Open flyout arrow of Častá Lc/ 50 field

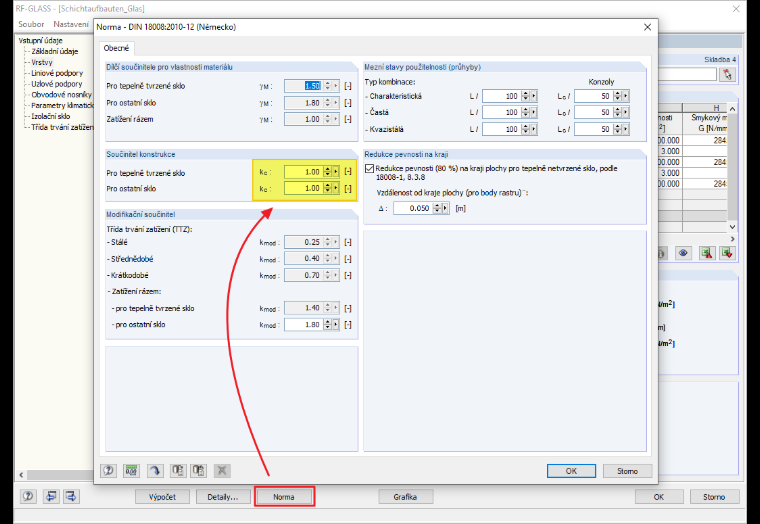[626, 112]
